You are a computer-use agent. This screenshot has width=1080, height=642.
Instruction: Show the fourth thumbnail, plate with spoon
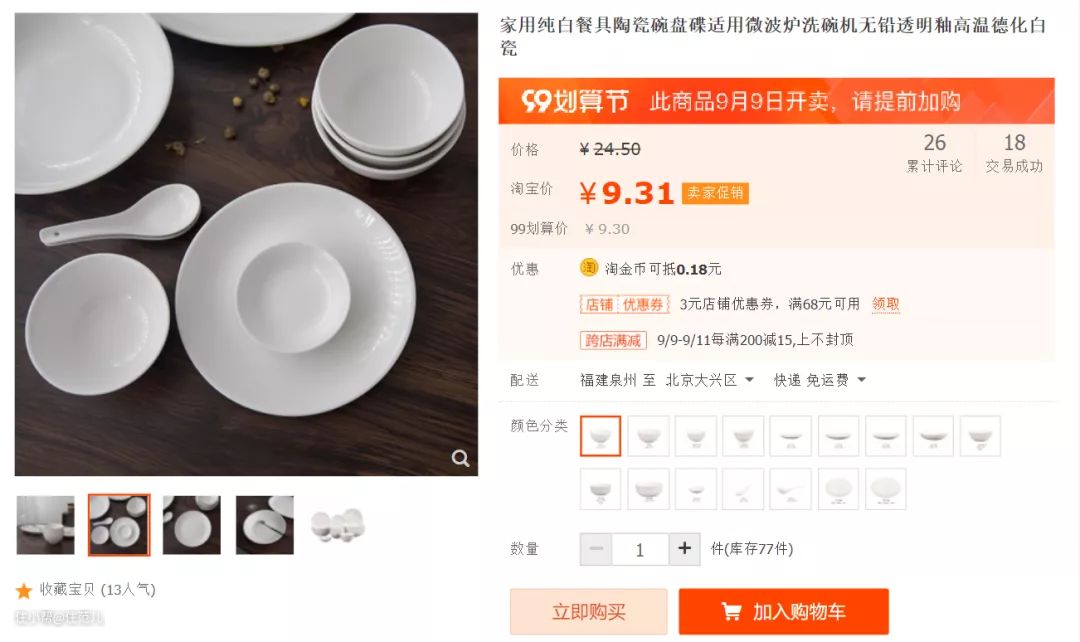click(264, 525)
